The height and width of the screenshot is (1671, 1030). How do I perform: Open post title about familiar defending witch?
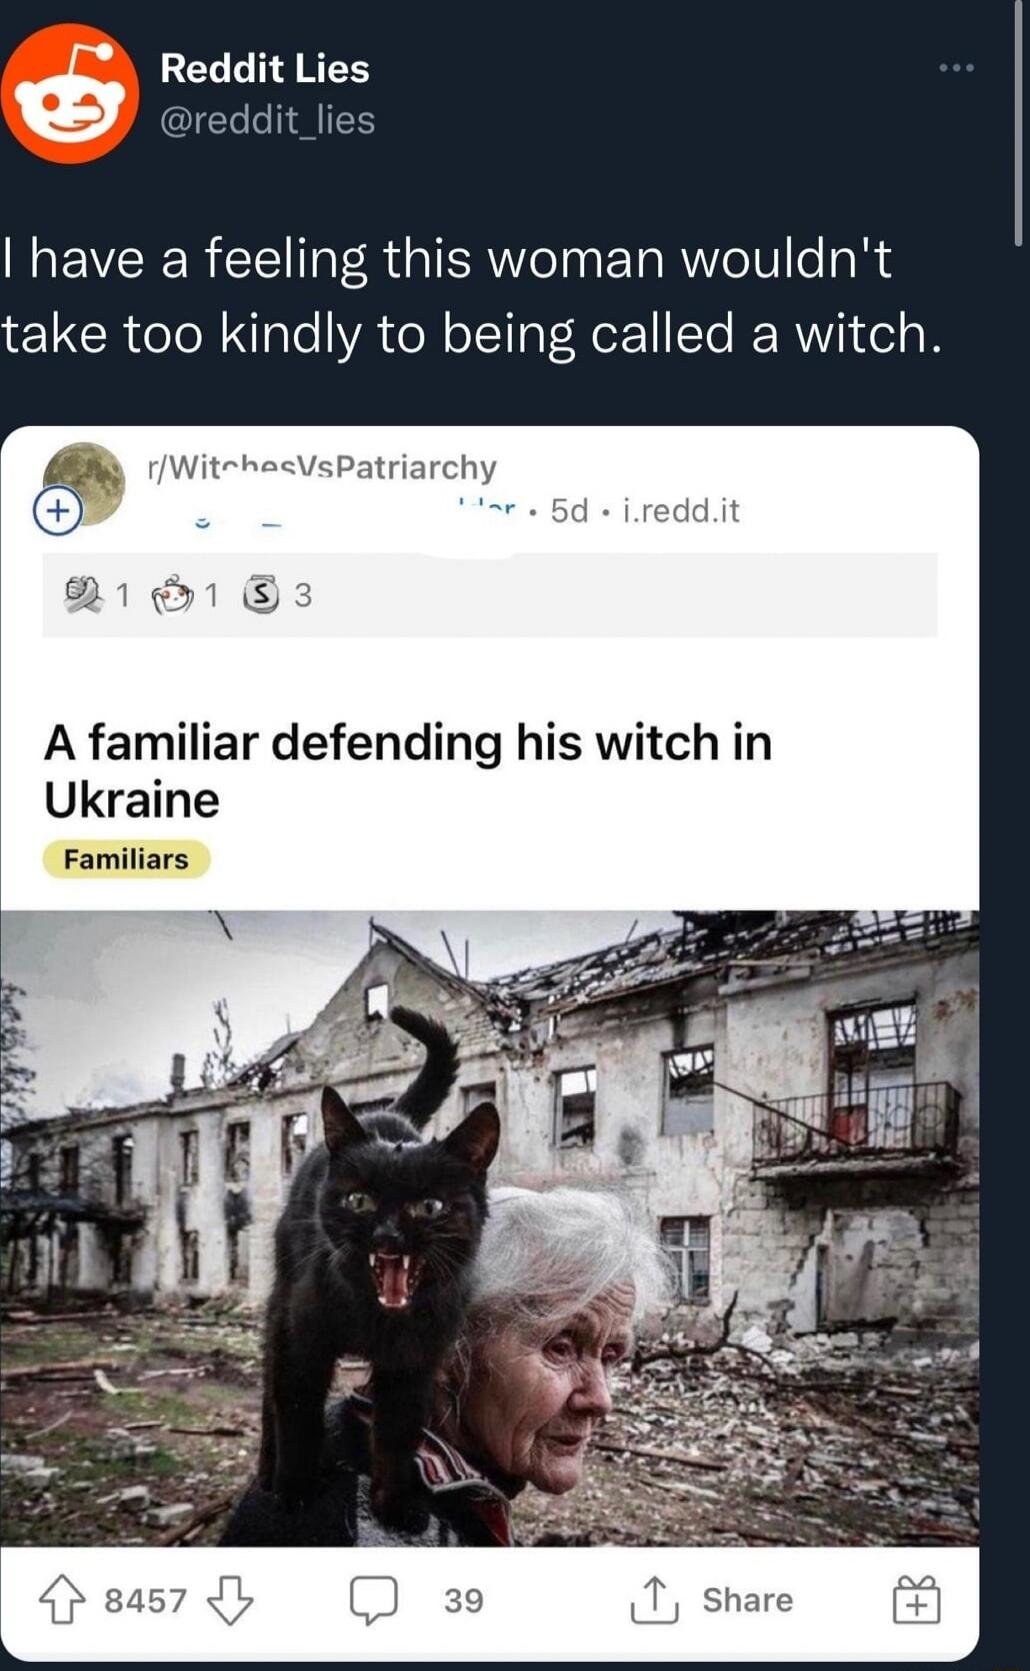pyautogui.click(x=408, y=771)
